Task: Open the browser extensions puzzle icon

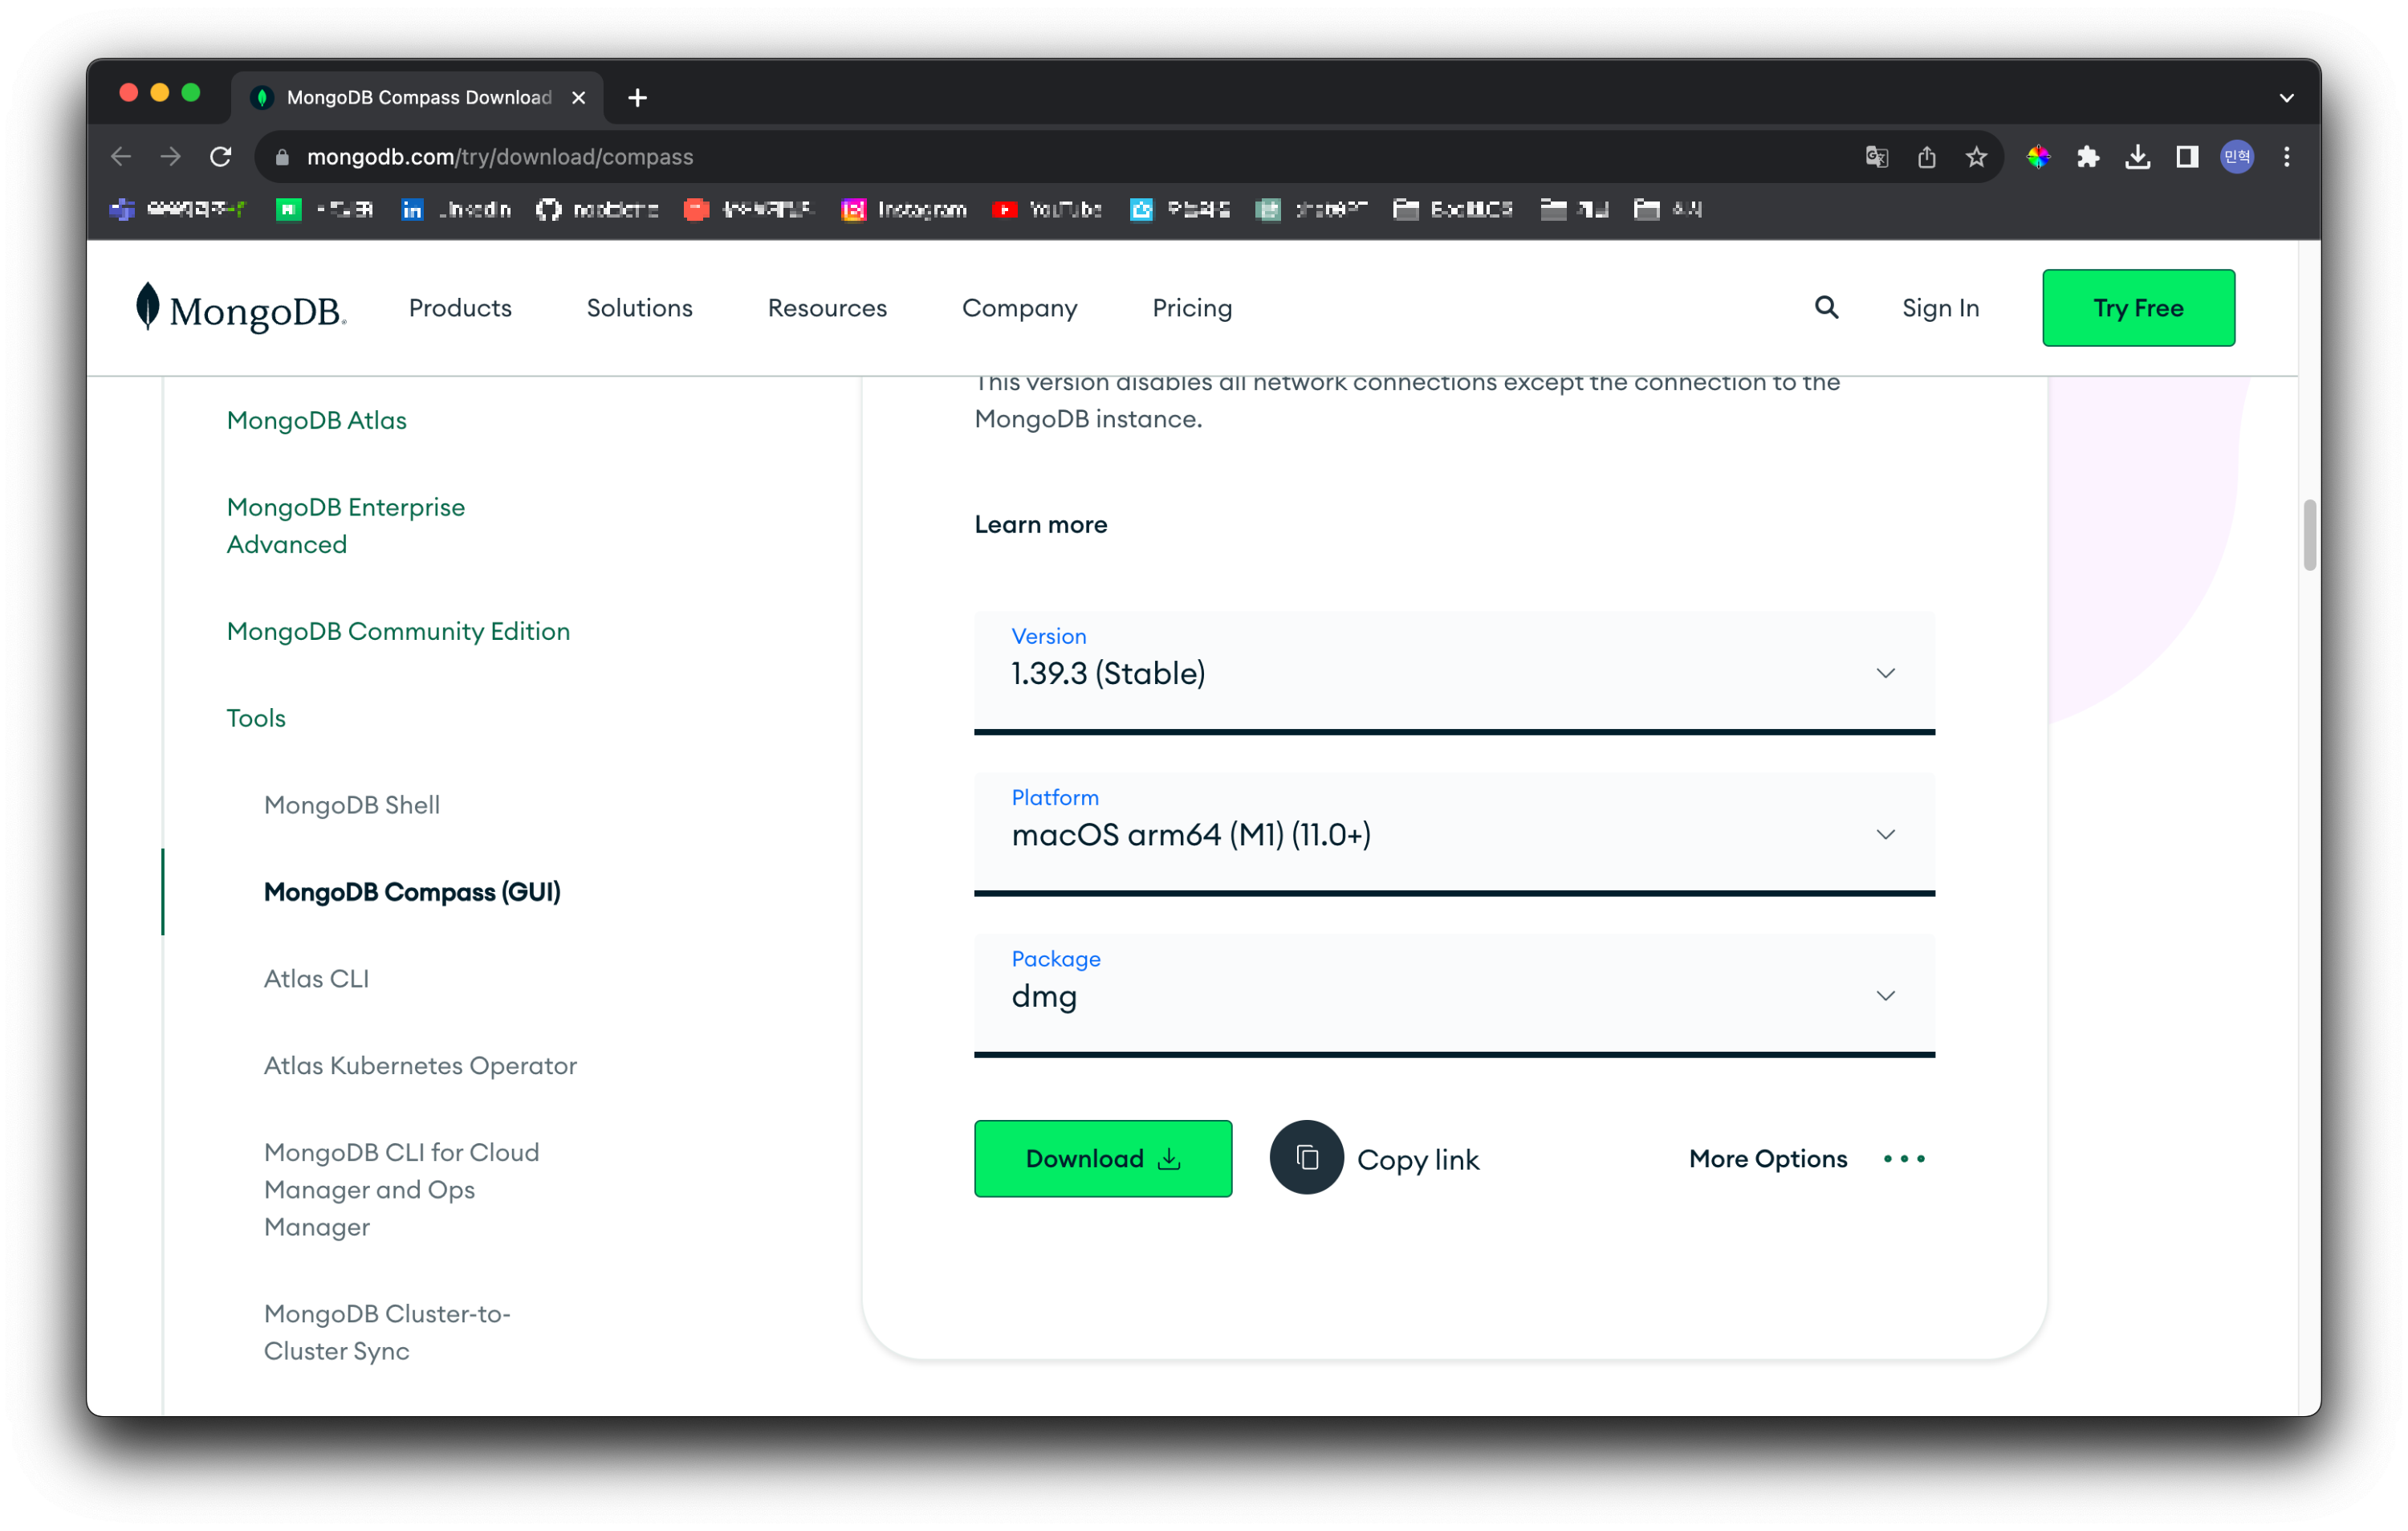Action: point(2088,157)
